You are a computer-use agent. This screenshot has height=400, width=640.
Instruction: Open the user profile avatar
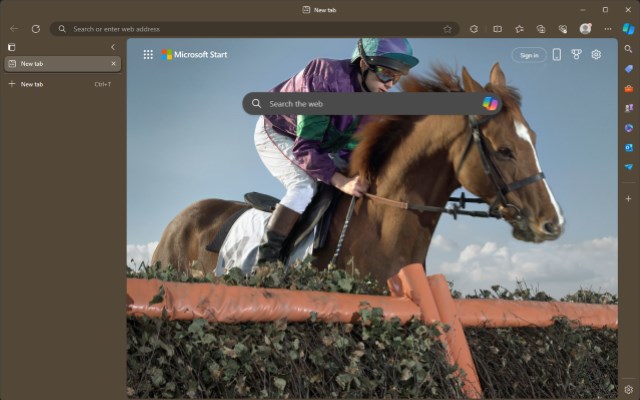585,29
